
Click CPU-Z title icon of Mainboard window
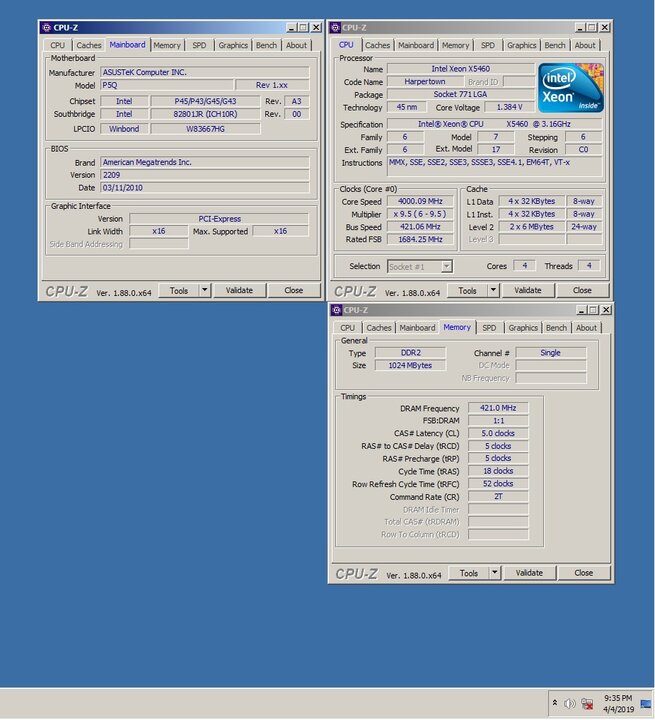46,28
